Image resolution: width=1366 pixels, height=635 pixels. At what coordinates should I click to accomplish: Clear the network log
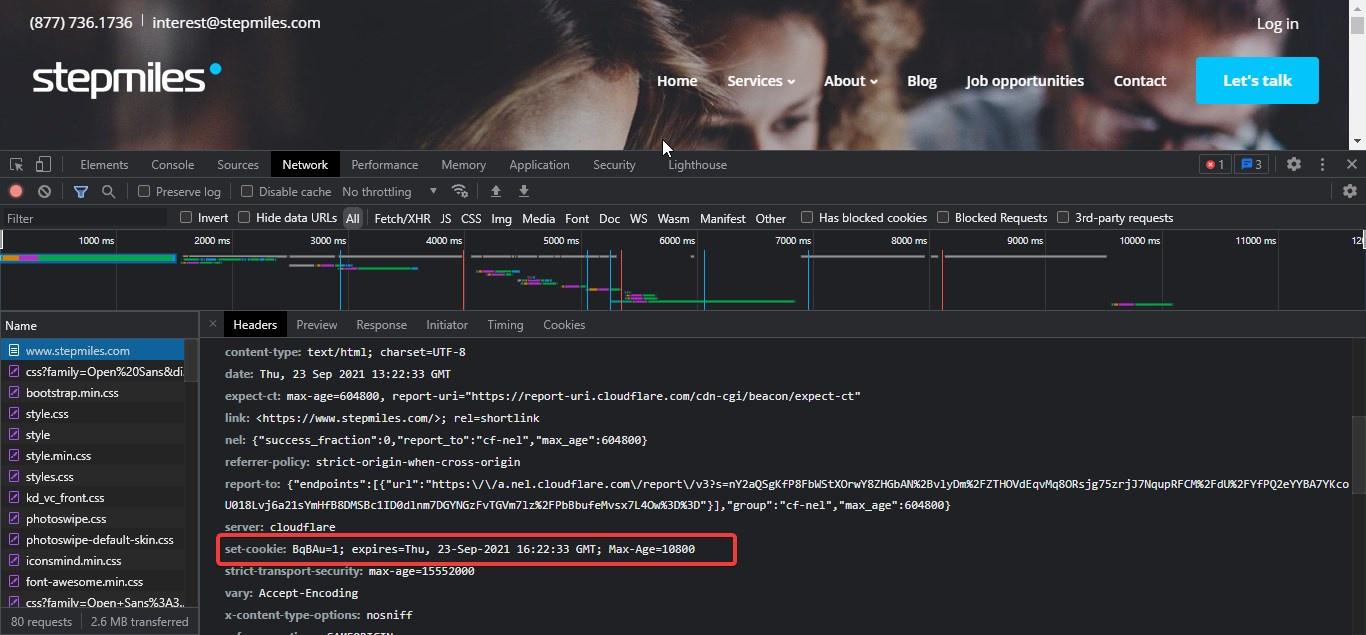pyautogui.click(x=44, y=191)
